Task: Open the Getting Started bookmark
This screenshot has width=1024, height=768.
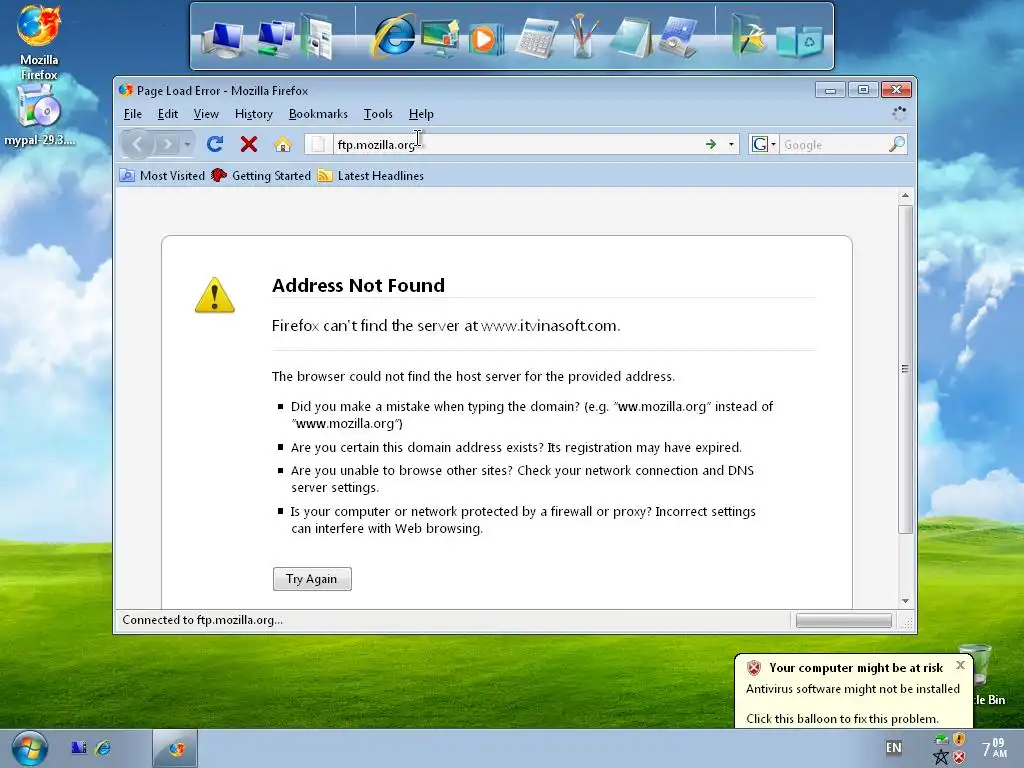Action: (261, 176)
